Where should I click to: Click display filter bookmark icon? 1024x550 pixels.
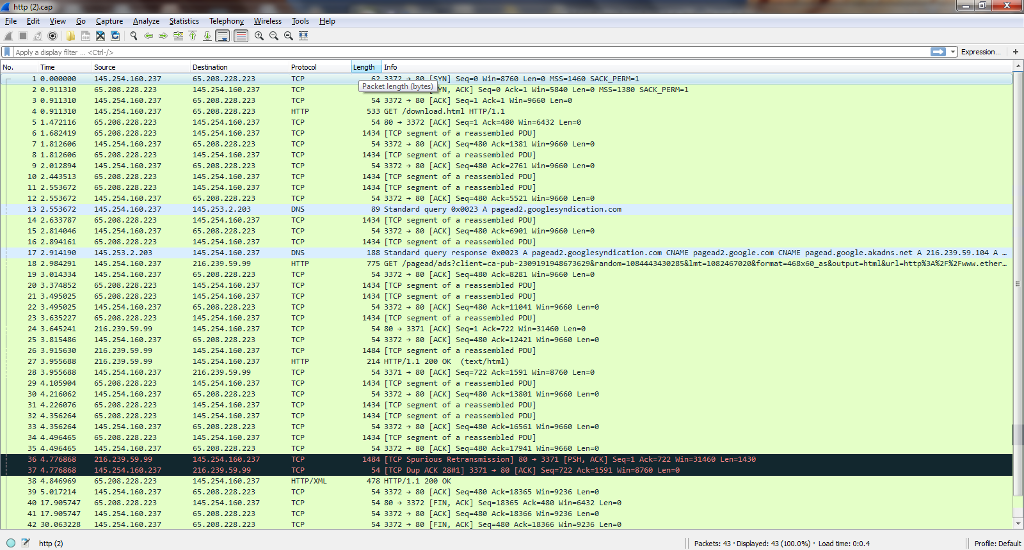[x=8, y=51]
